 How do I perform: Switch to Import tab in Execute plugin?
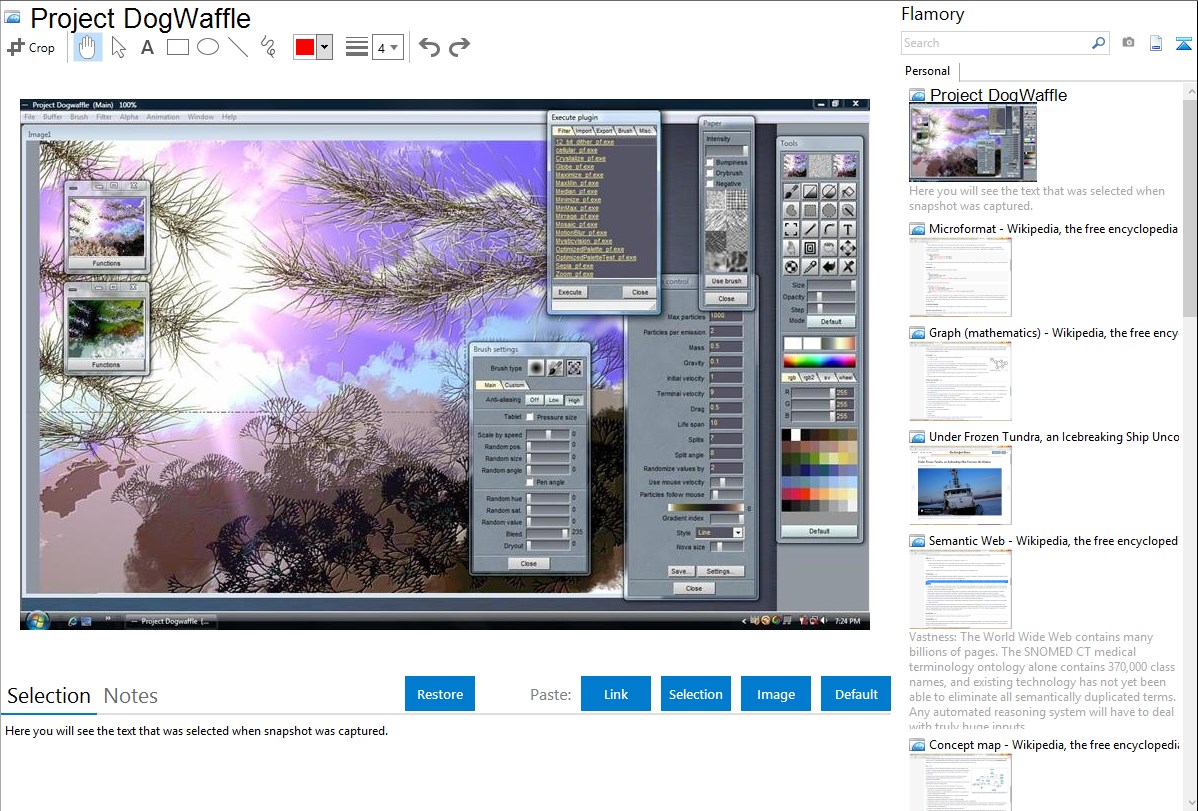point(584,131)
